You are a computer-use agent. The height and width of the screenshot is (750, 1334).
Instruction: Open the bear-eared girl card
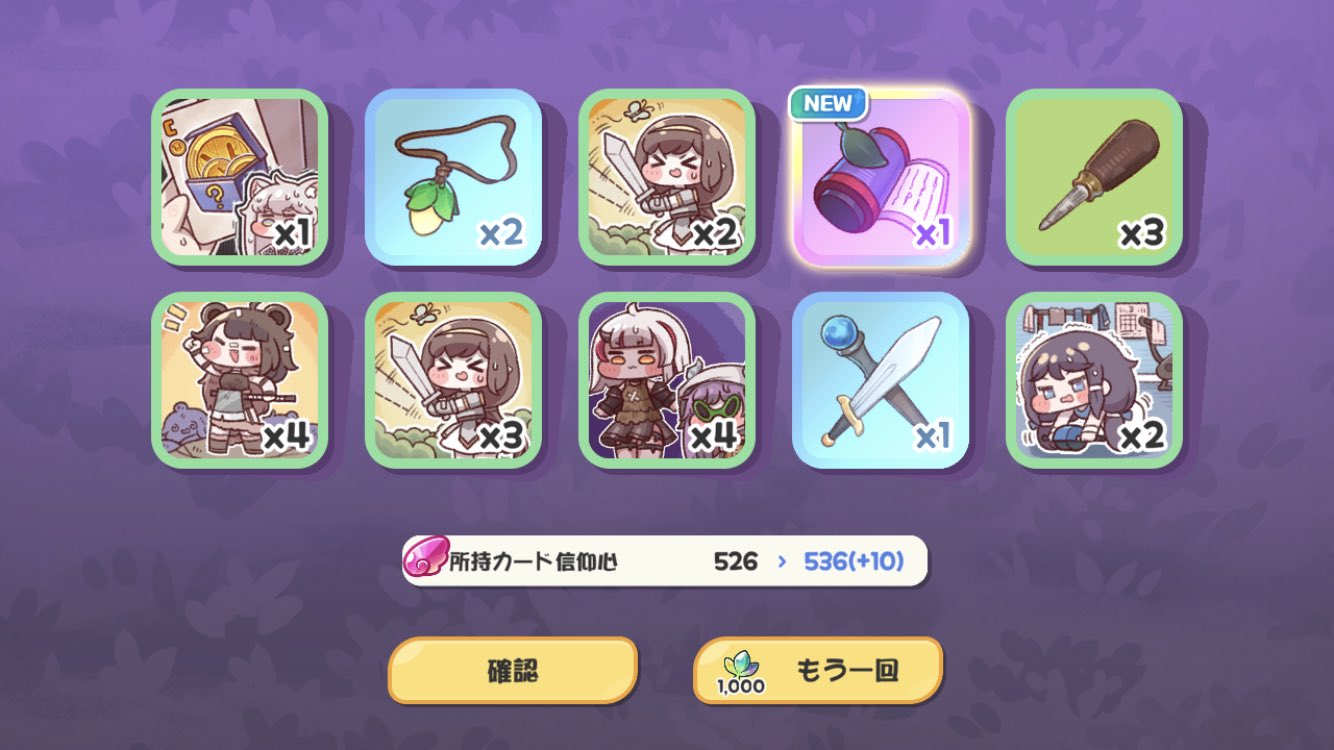[x=240, y=380]
